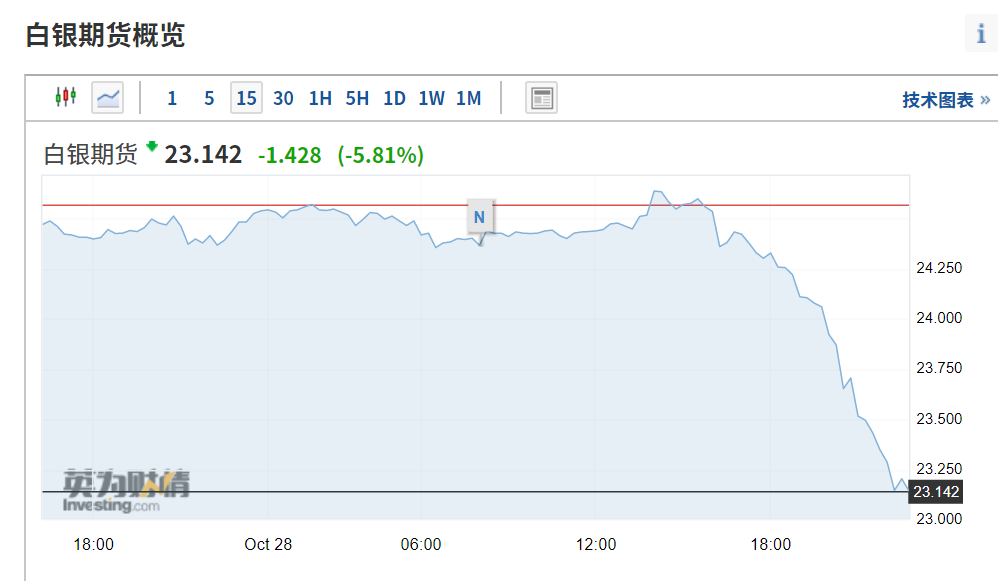Click the 23.142 current price label
Viewport: 998px width, 581px height.
935,492
